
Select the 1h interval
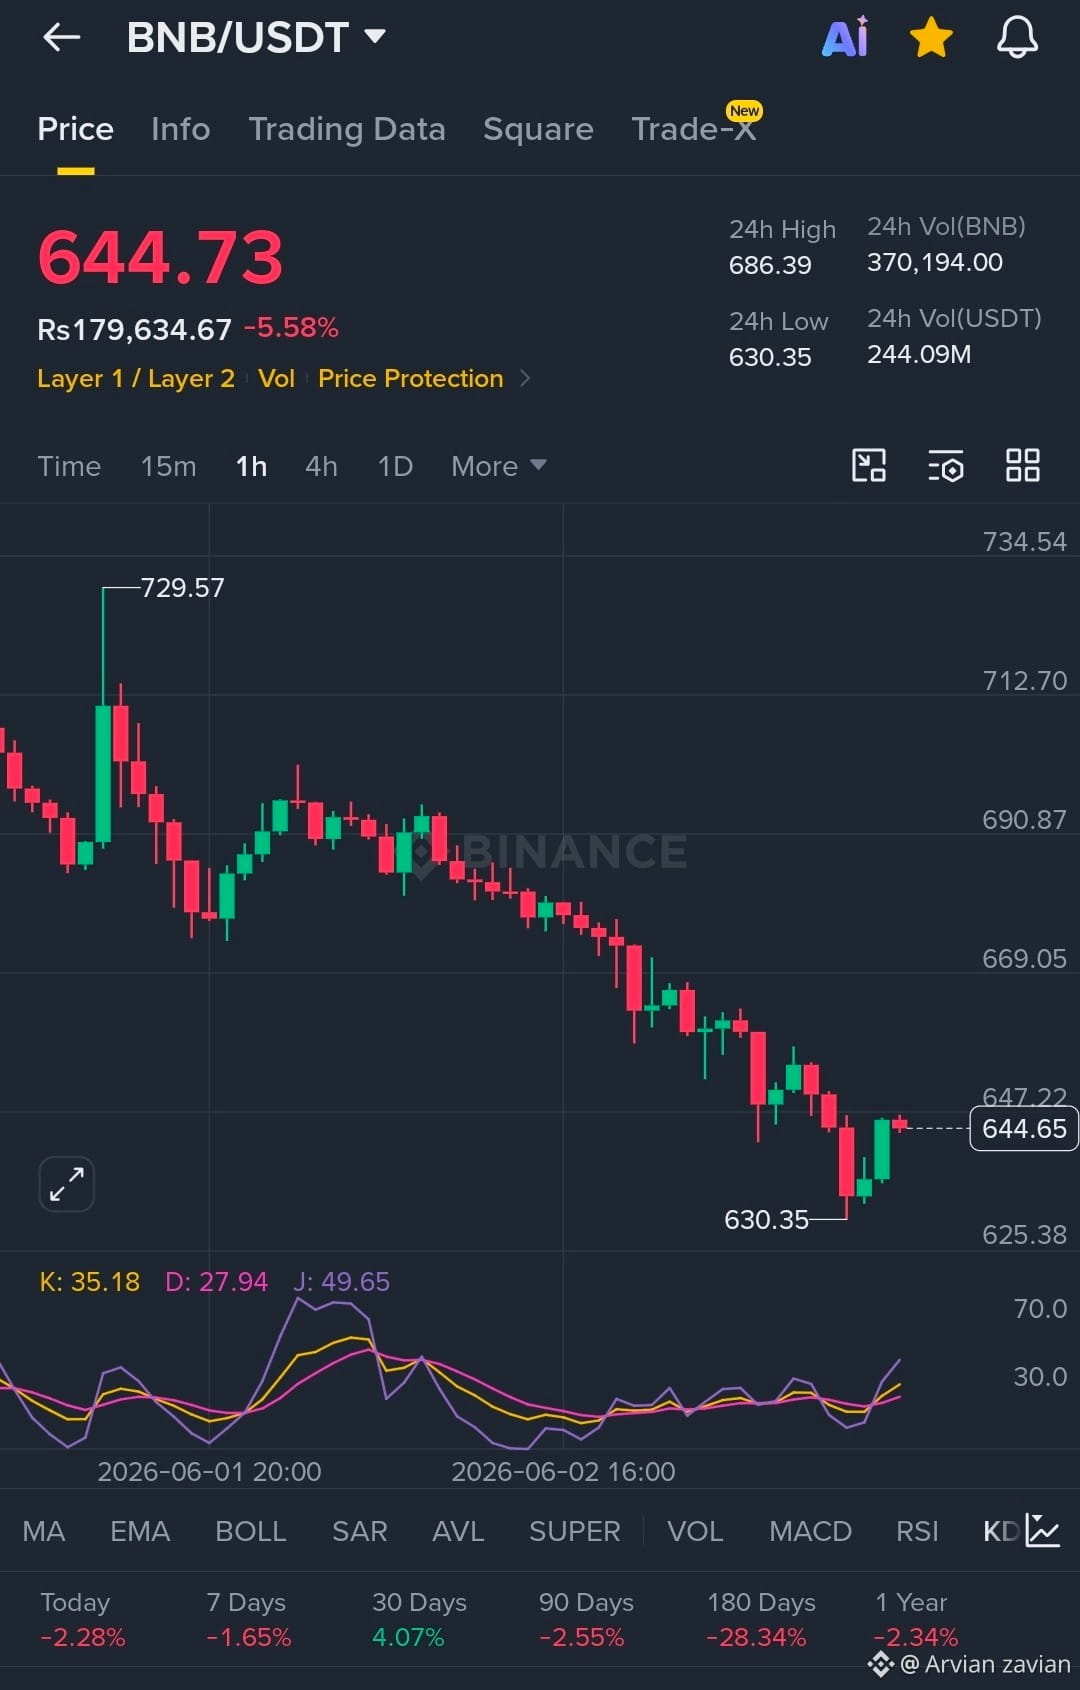click(x=251, y=466)
